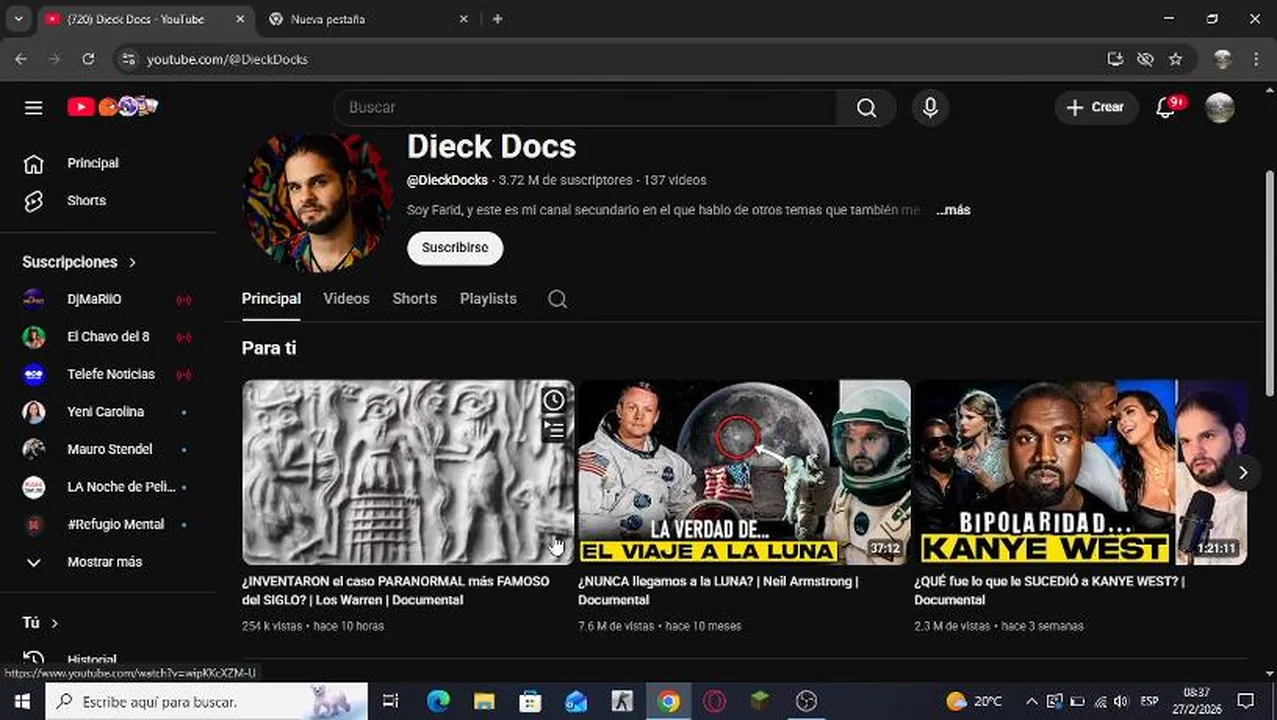Open Chrome three-dot menu

(1256, 59)
